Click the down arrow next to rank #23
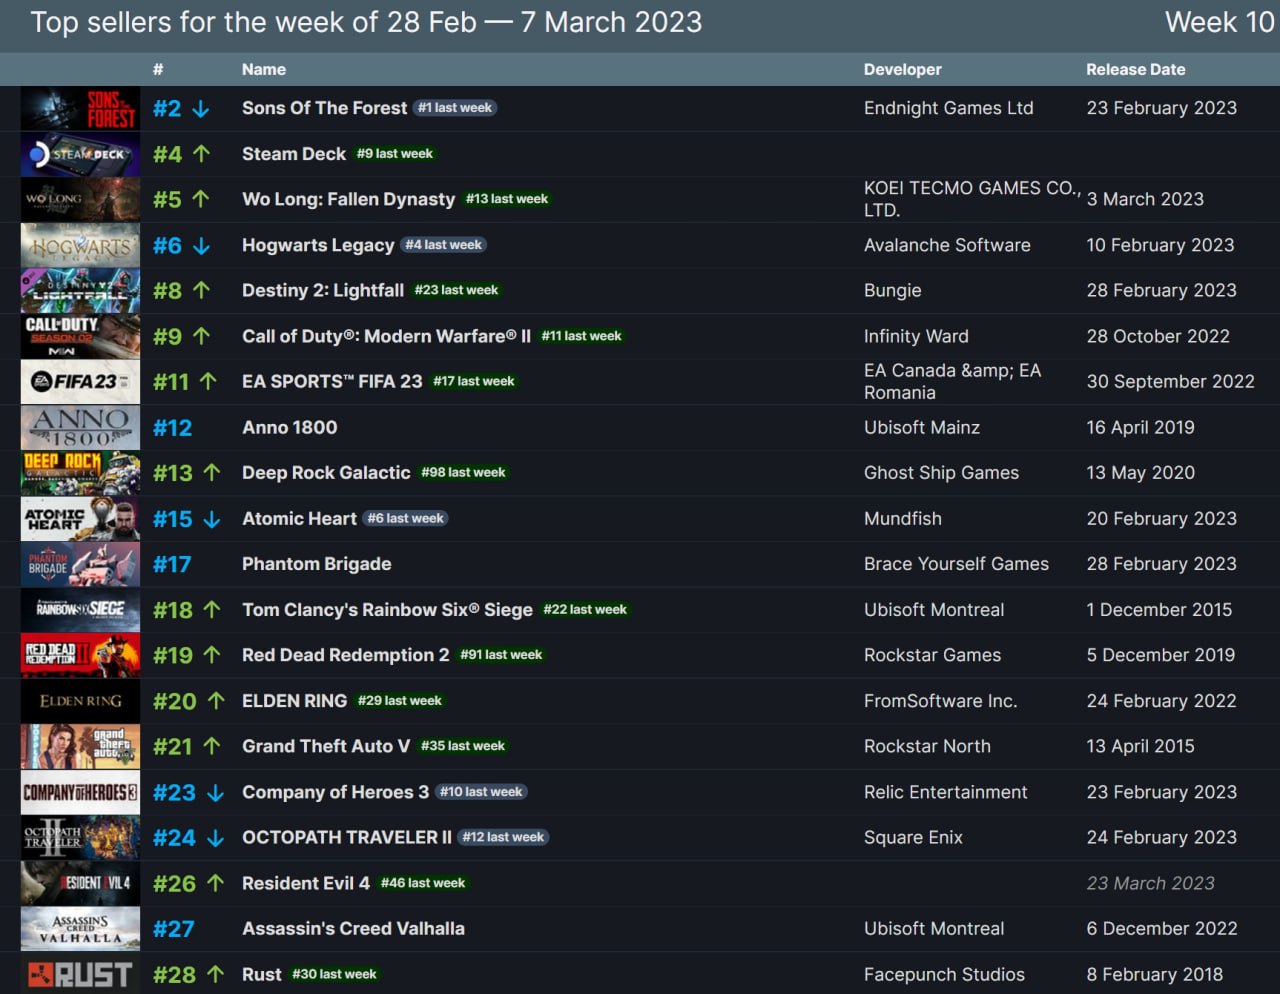The image size is (1280, 994). click(215, 793)
